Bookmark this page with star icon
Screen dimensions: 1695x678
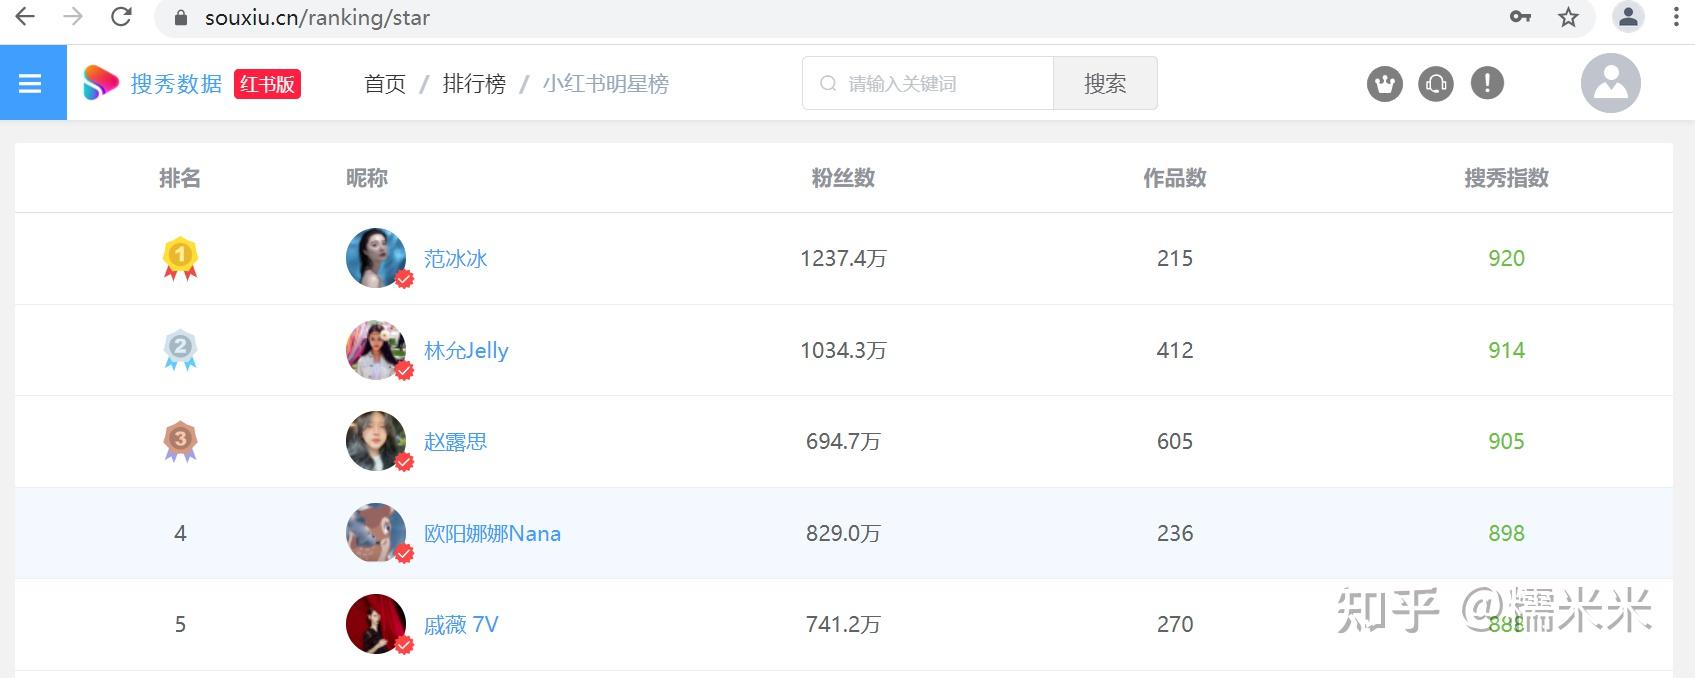click(1568, 17)
